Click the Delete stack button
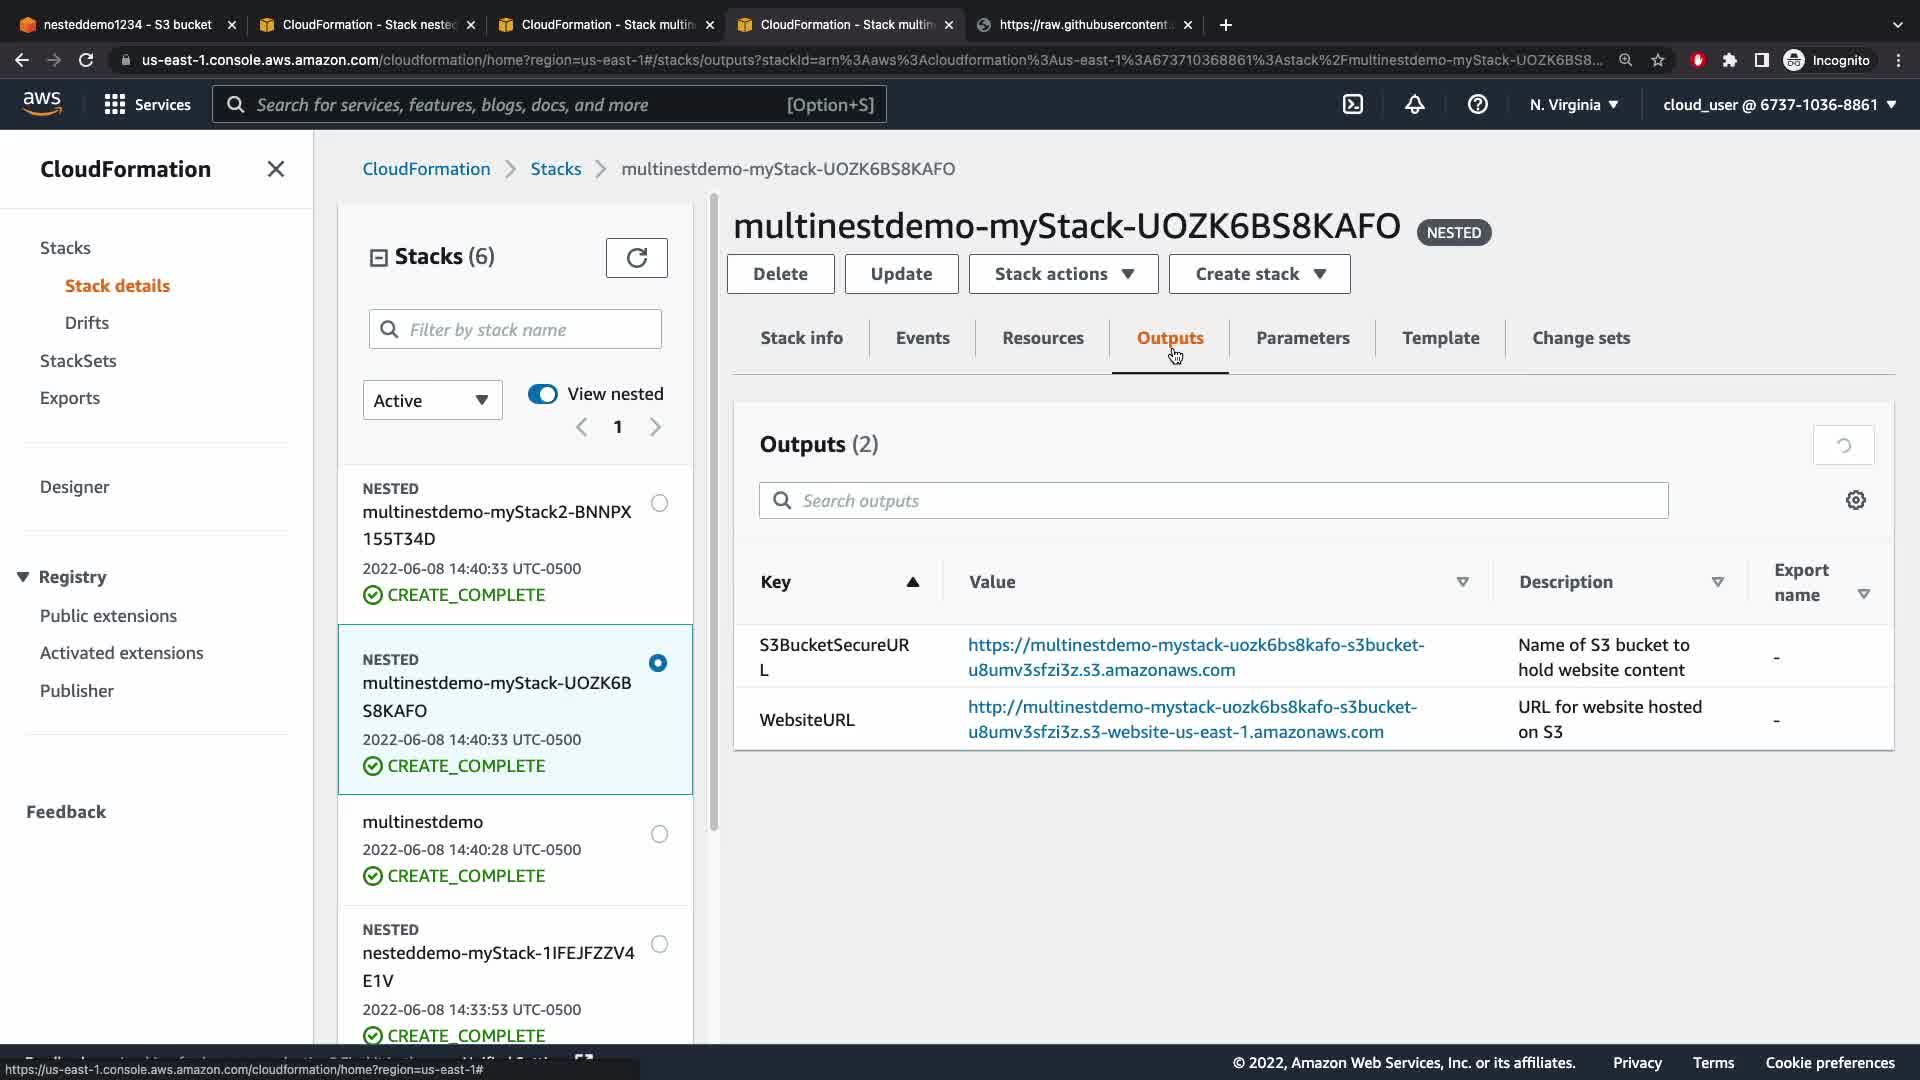 [780, 274]
